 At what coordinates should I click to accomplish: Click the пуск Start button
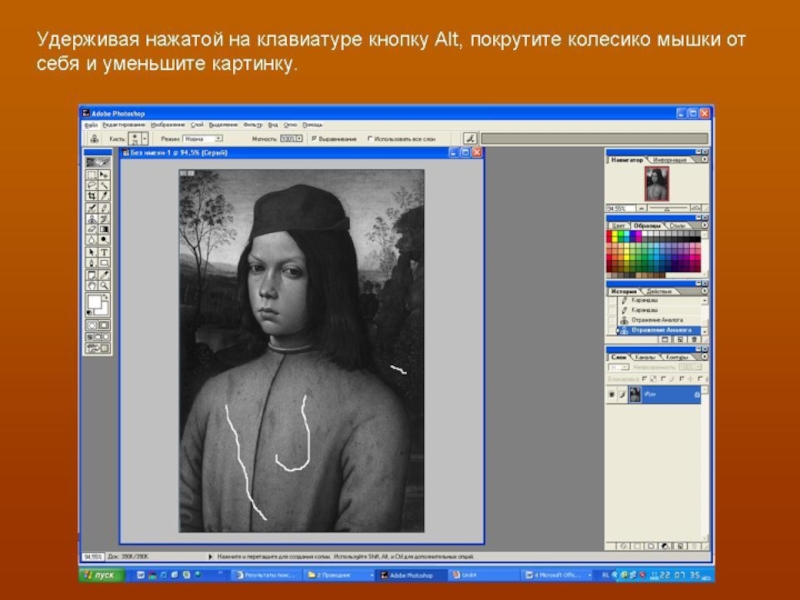tap(102, 575)
